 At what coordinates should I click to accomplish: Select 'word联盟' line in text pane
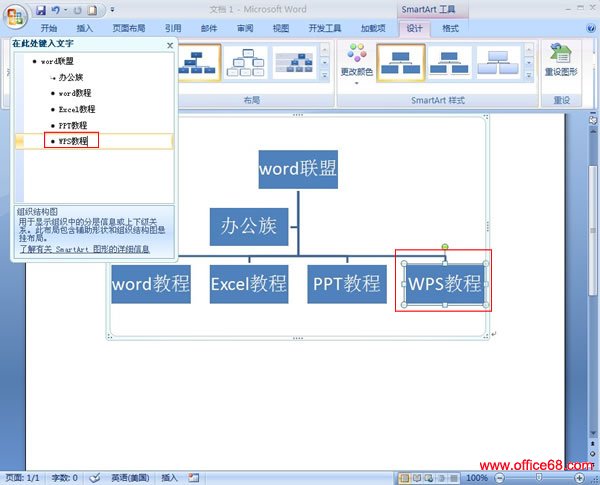[x=57, y=61]
